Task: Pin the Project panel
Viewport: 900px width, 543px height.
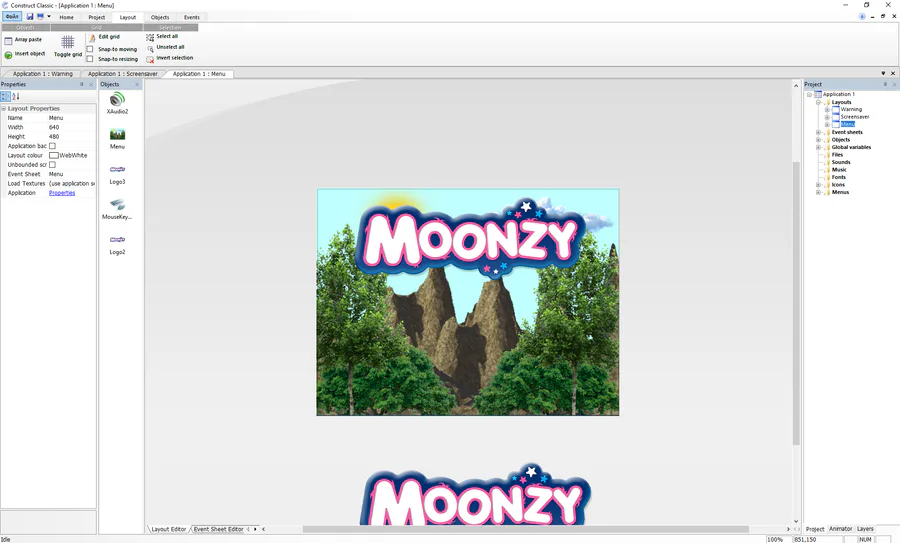Action: pyautogui.click(x=885, y=84)
